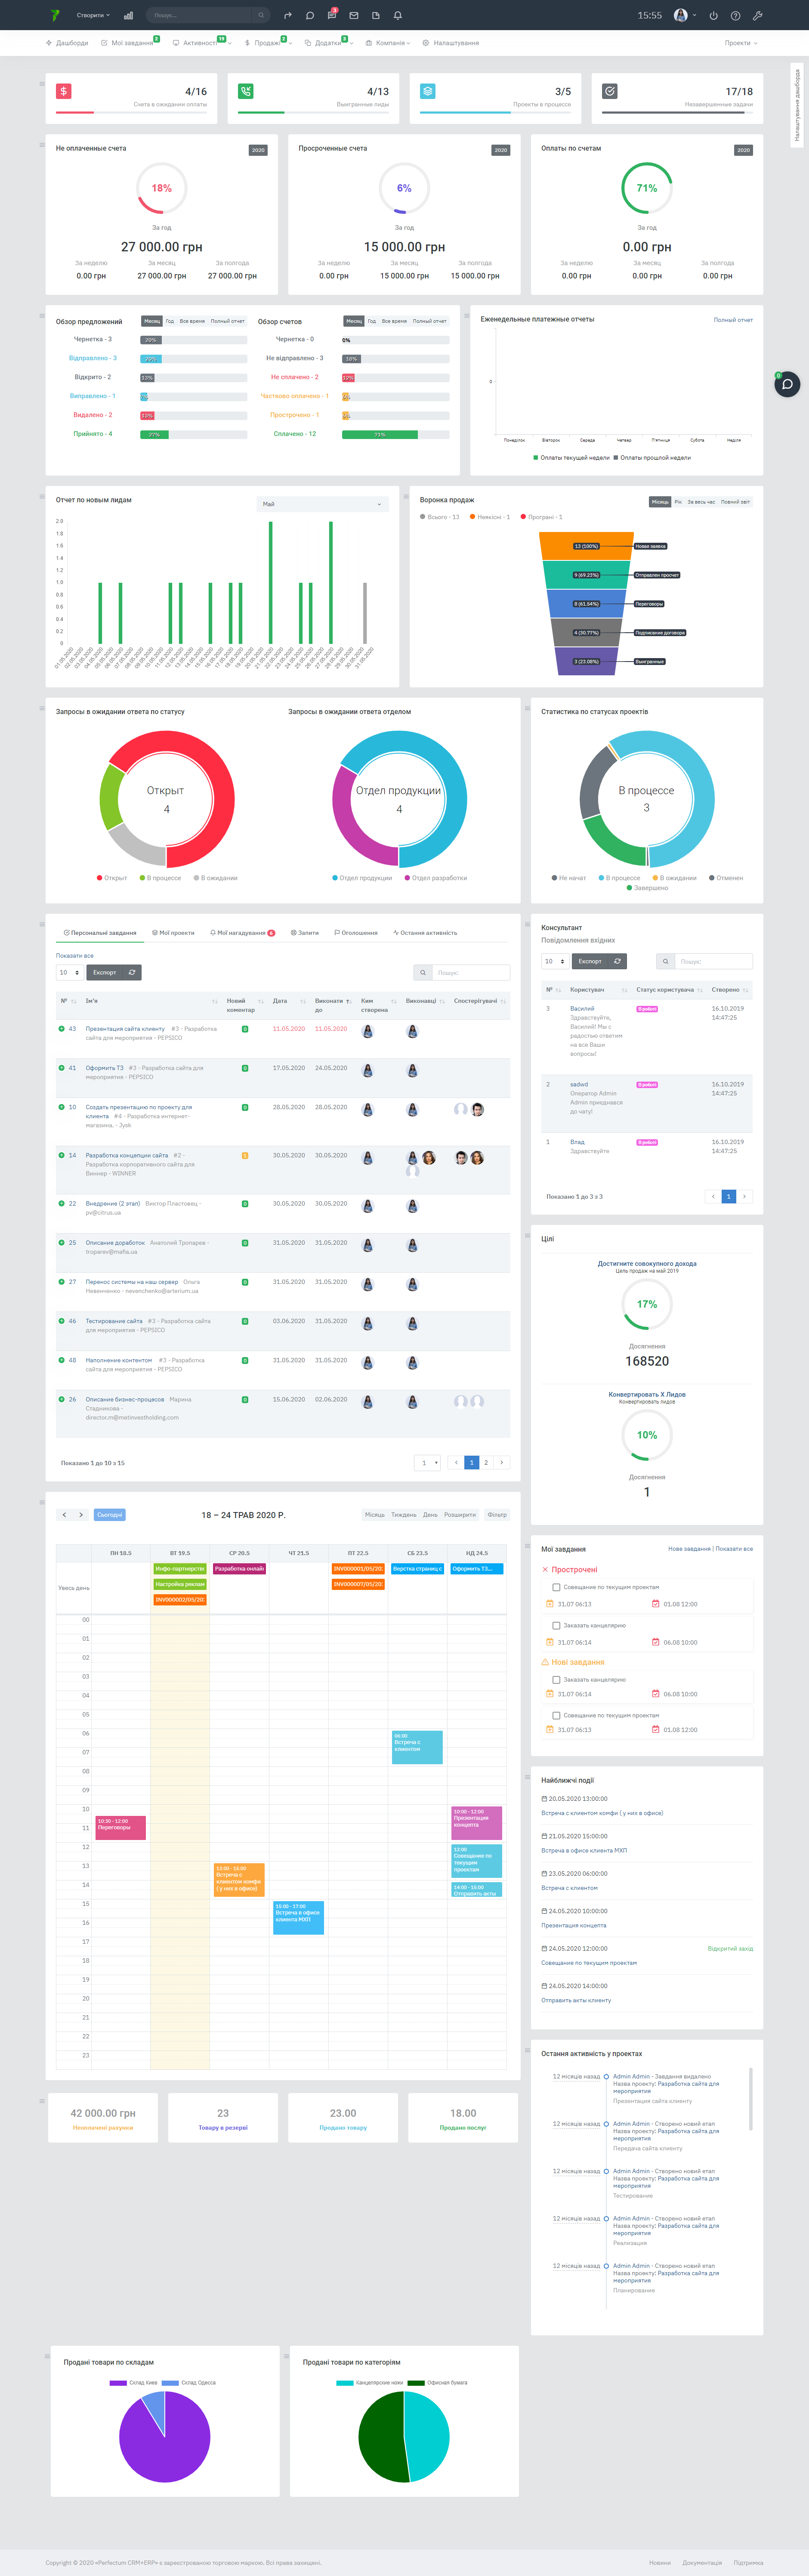
Task: Click the green comment badge of task 41
Action: 245,1068
